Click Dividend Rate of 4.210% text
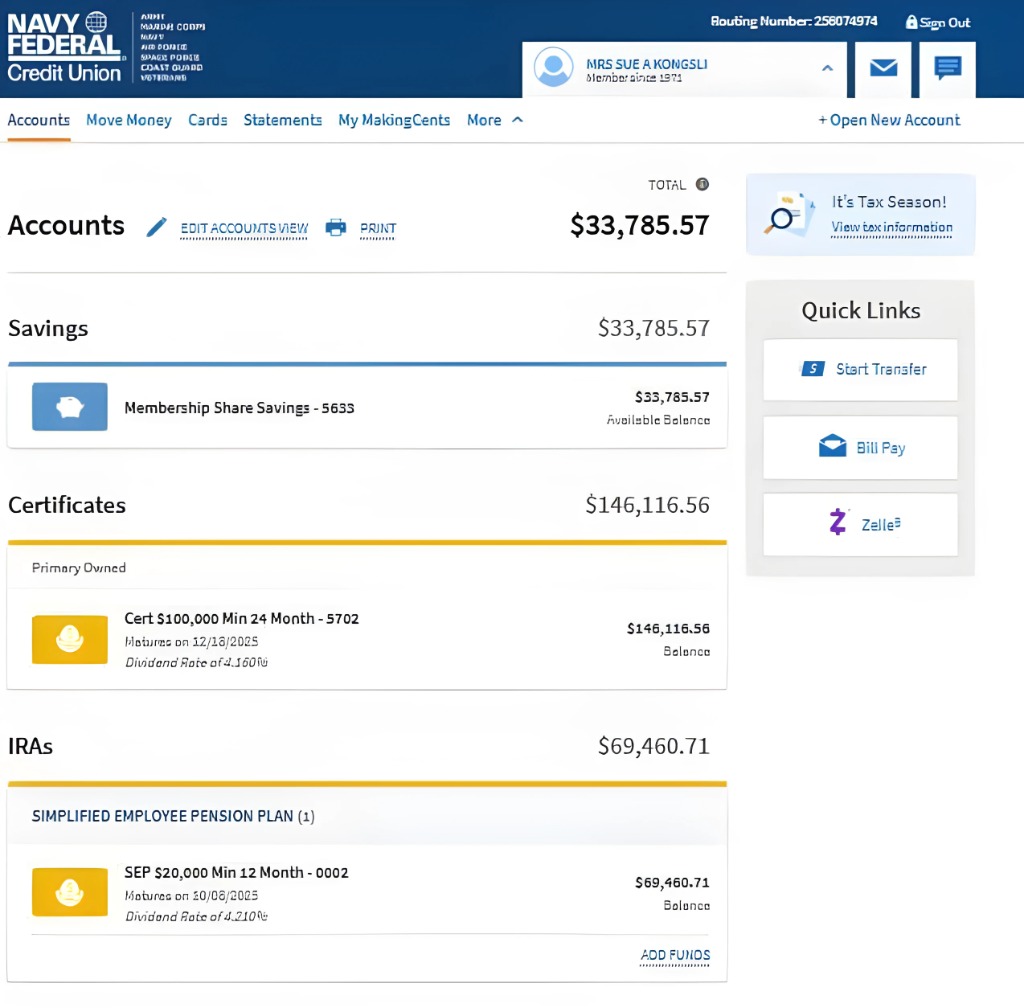1024x1008 pixels. (x=196, y=917)
